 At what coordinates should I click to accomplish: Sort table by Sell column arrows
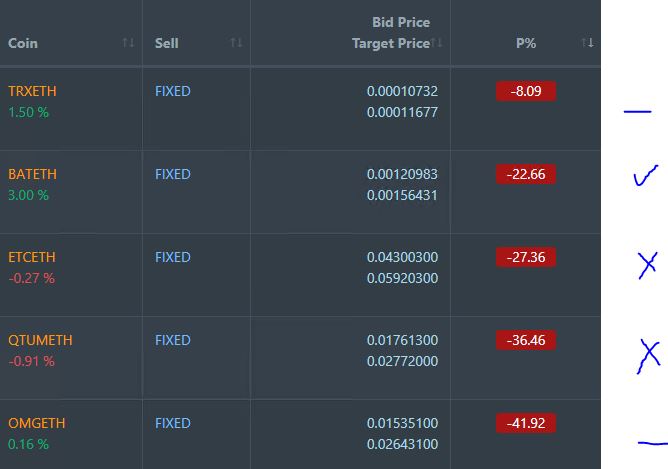point(236,43)
